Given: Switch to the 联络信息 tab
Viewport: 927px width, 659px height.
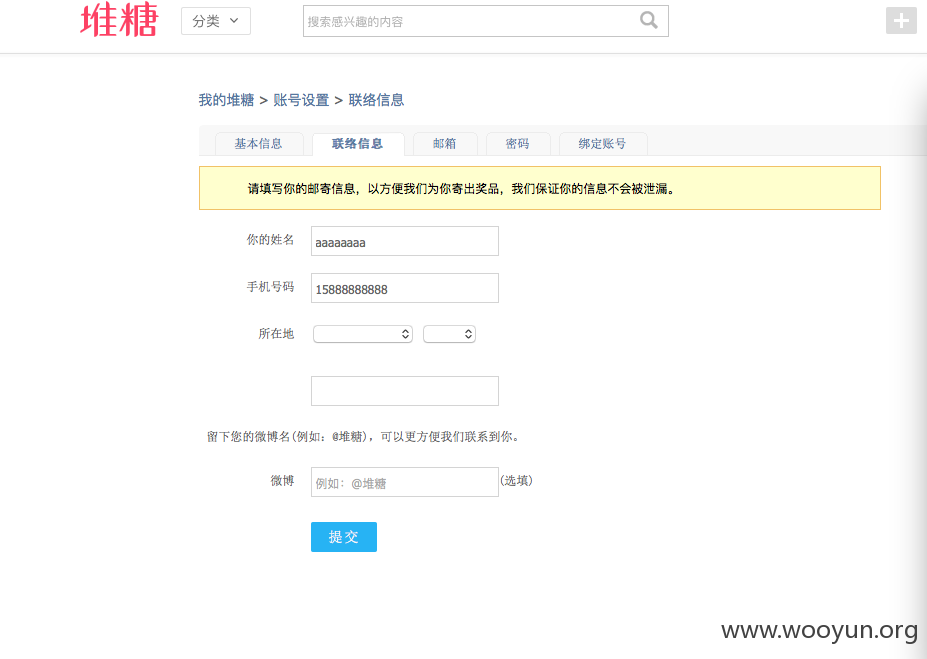Looking at the screenshot, I should tap(358, 144).
